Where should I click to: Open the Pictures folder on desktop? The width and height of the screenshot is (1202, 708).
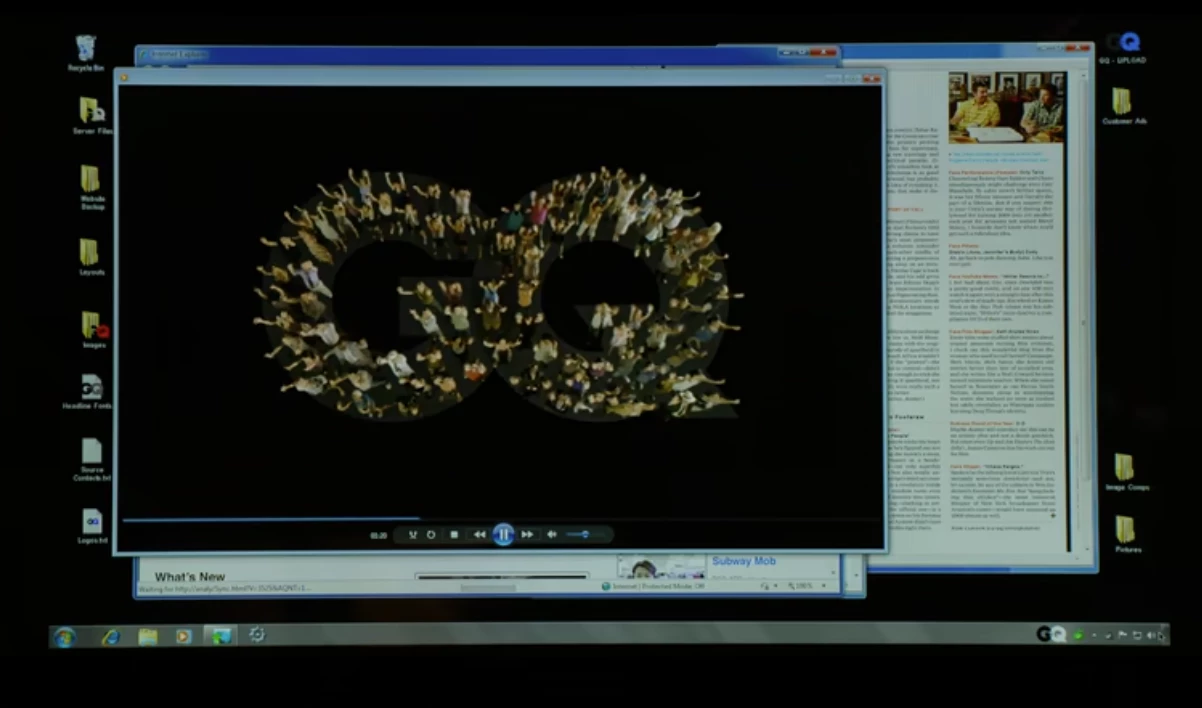click(x=1127, y=534)
